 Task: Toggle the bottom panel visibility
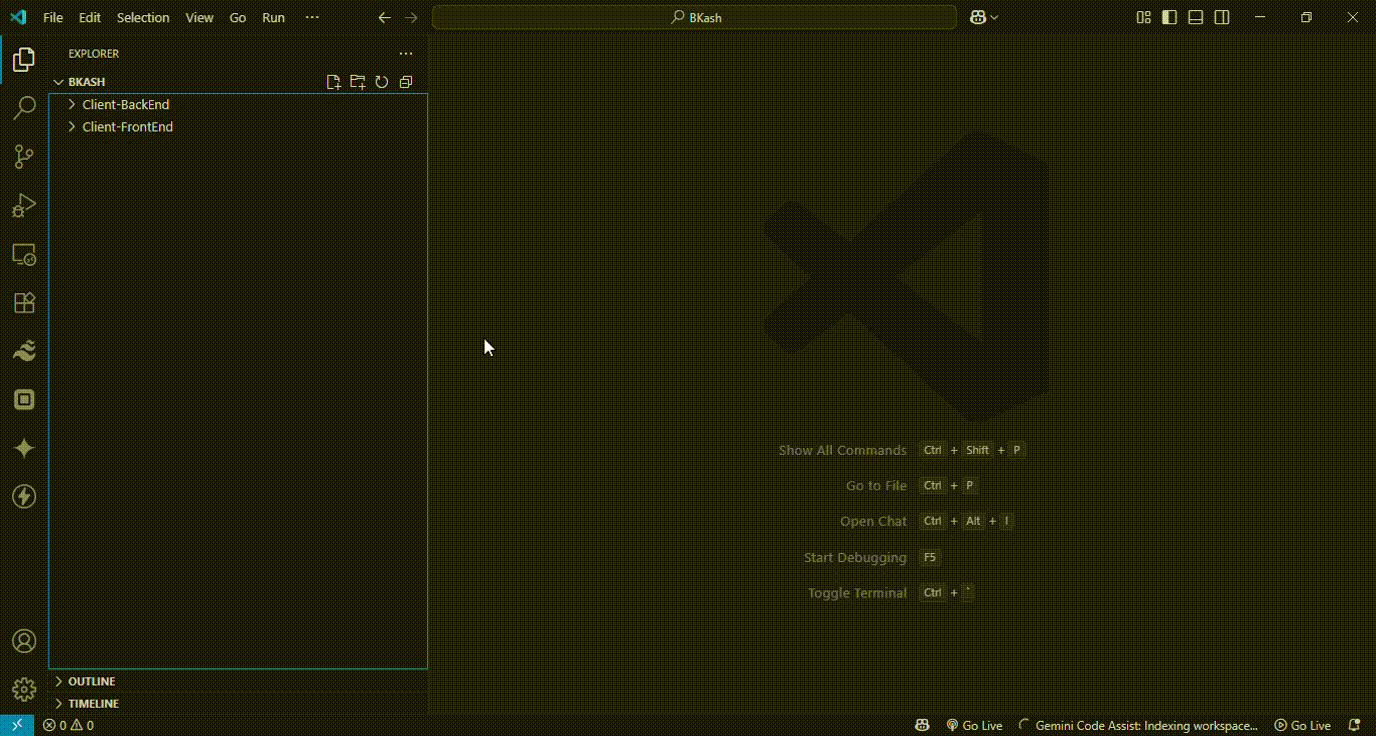1195,18
